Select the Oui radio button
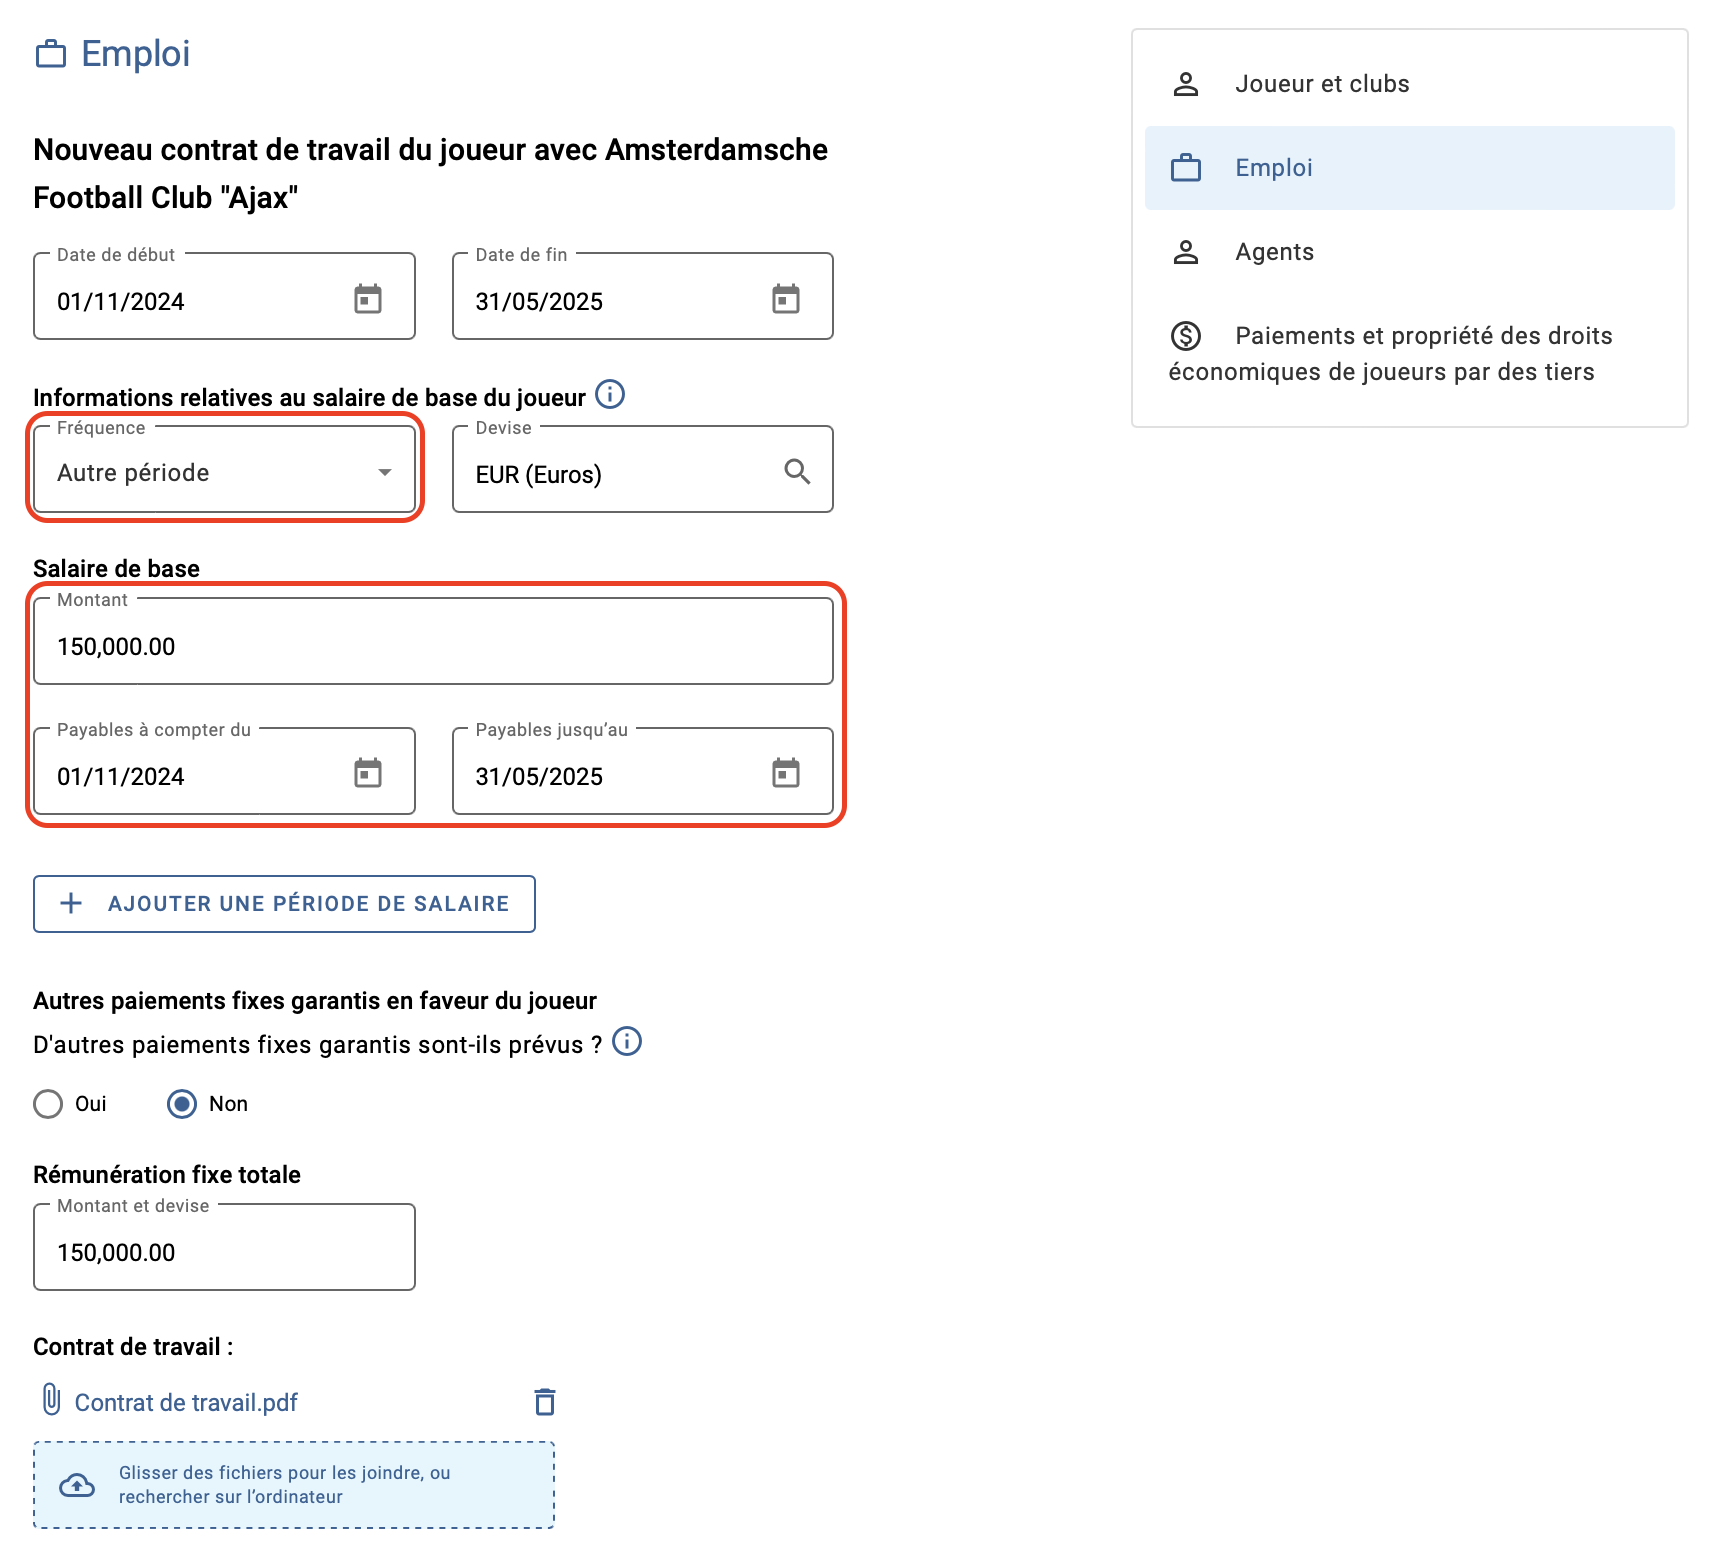This screenshot has width=1722, height=1560. pos(48,1104)
